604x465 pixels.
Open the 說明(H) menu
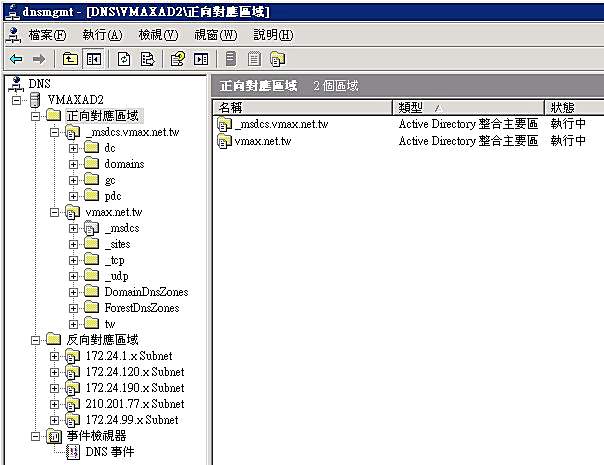273,35
